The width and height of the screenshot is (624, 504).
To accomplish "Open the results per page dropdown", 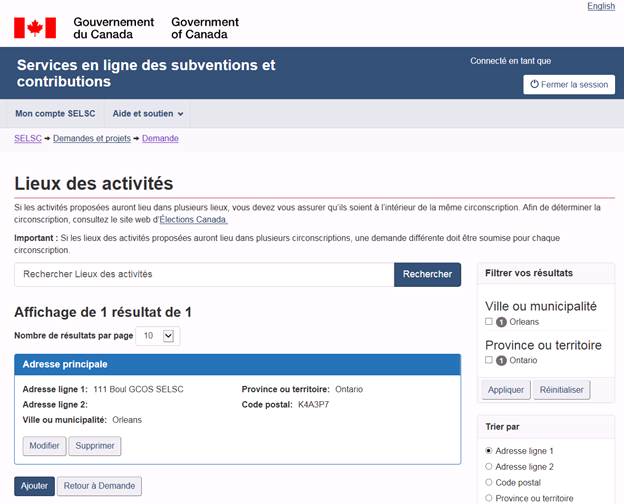I will click(158, 337).
